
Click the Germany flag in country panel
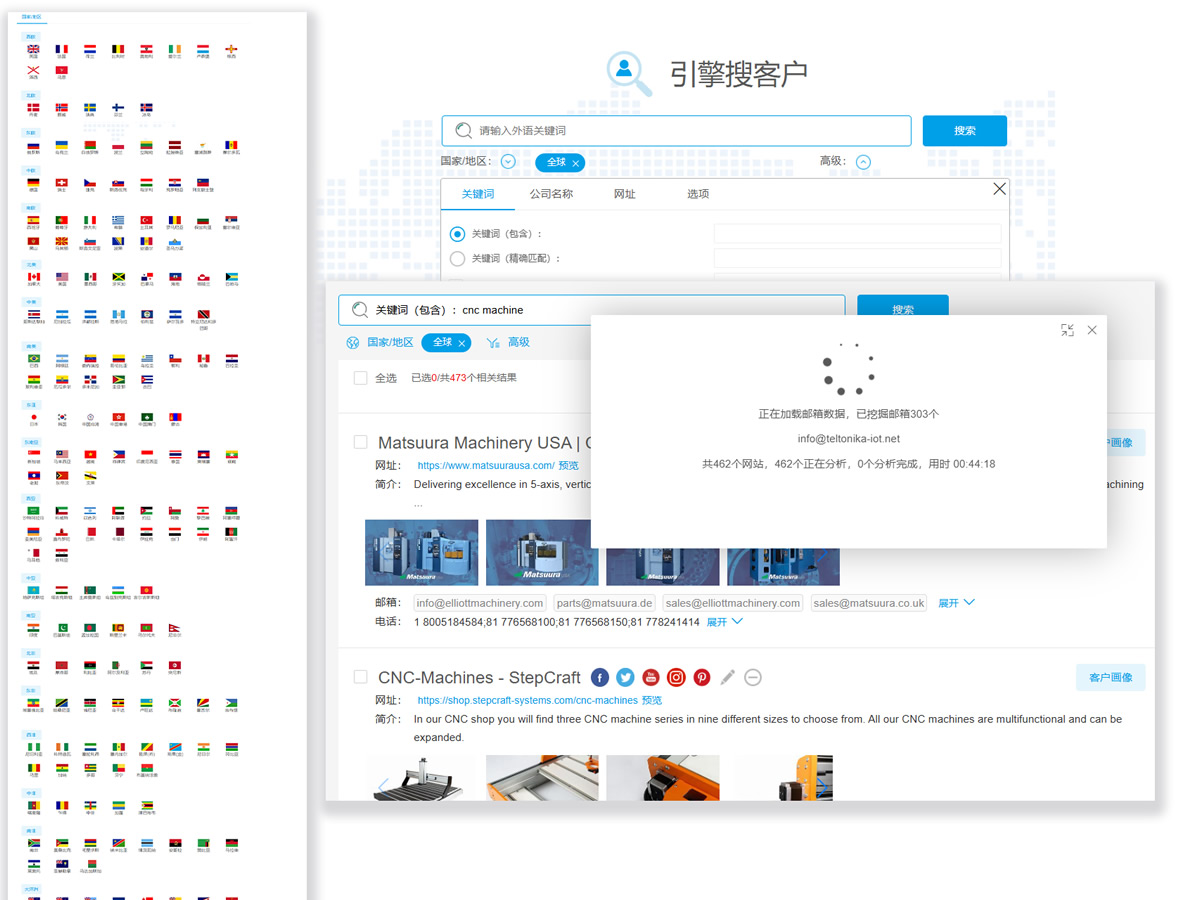(33, 182)
